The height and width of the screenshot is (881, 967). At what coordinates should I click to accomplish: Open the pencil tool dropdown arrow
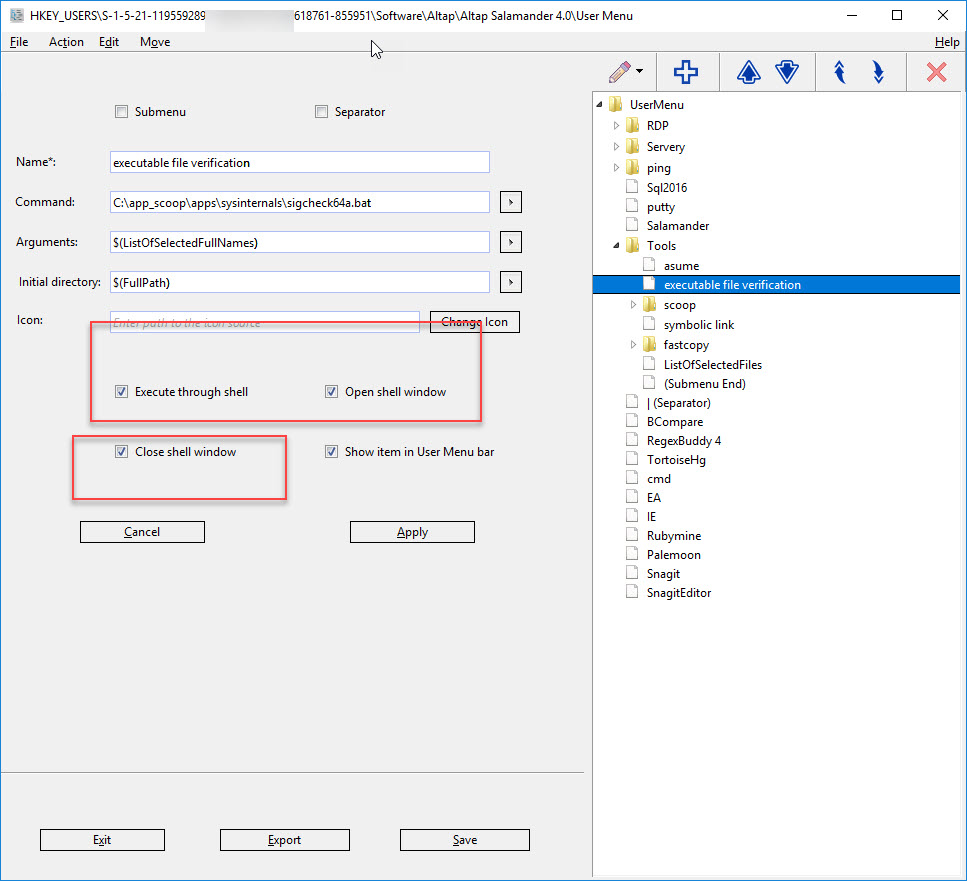[640, 72]
